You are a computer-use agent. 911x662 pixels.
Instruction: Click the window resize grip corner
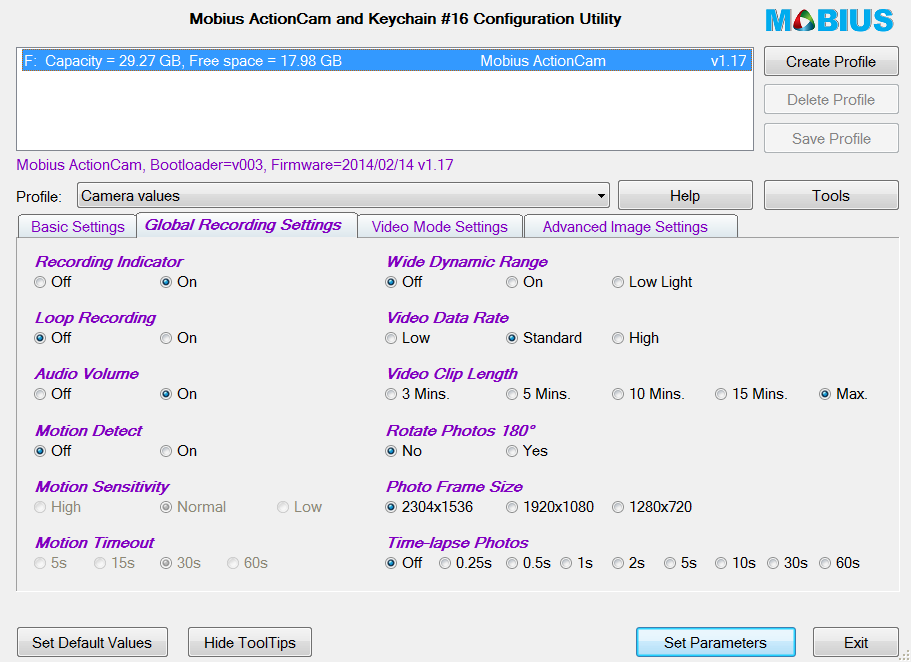[905, 656]
